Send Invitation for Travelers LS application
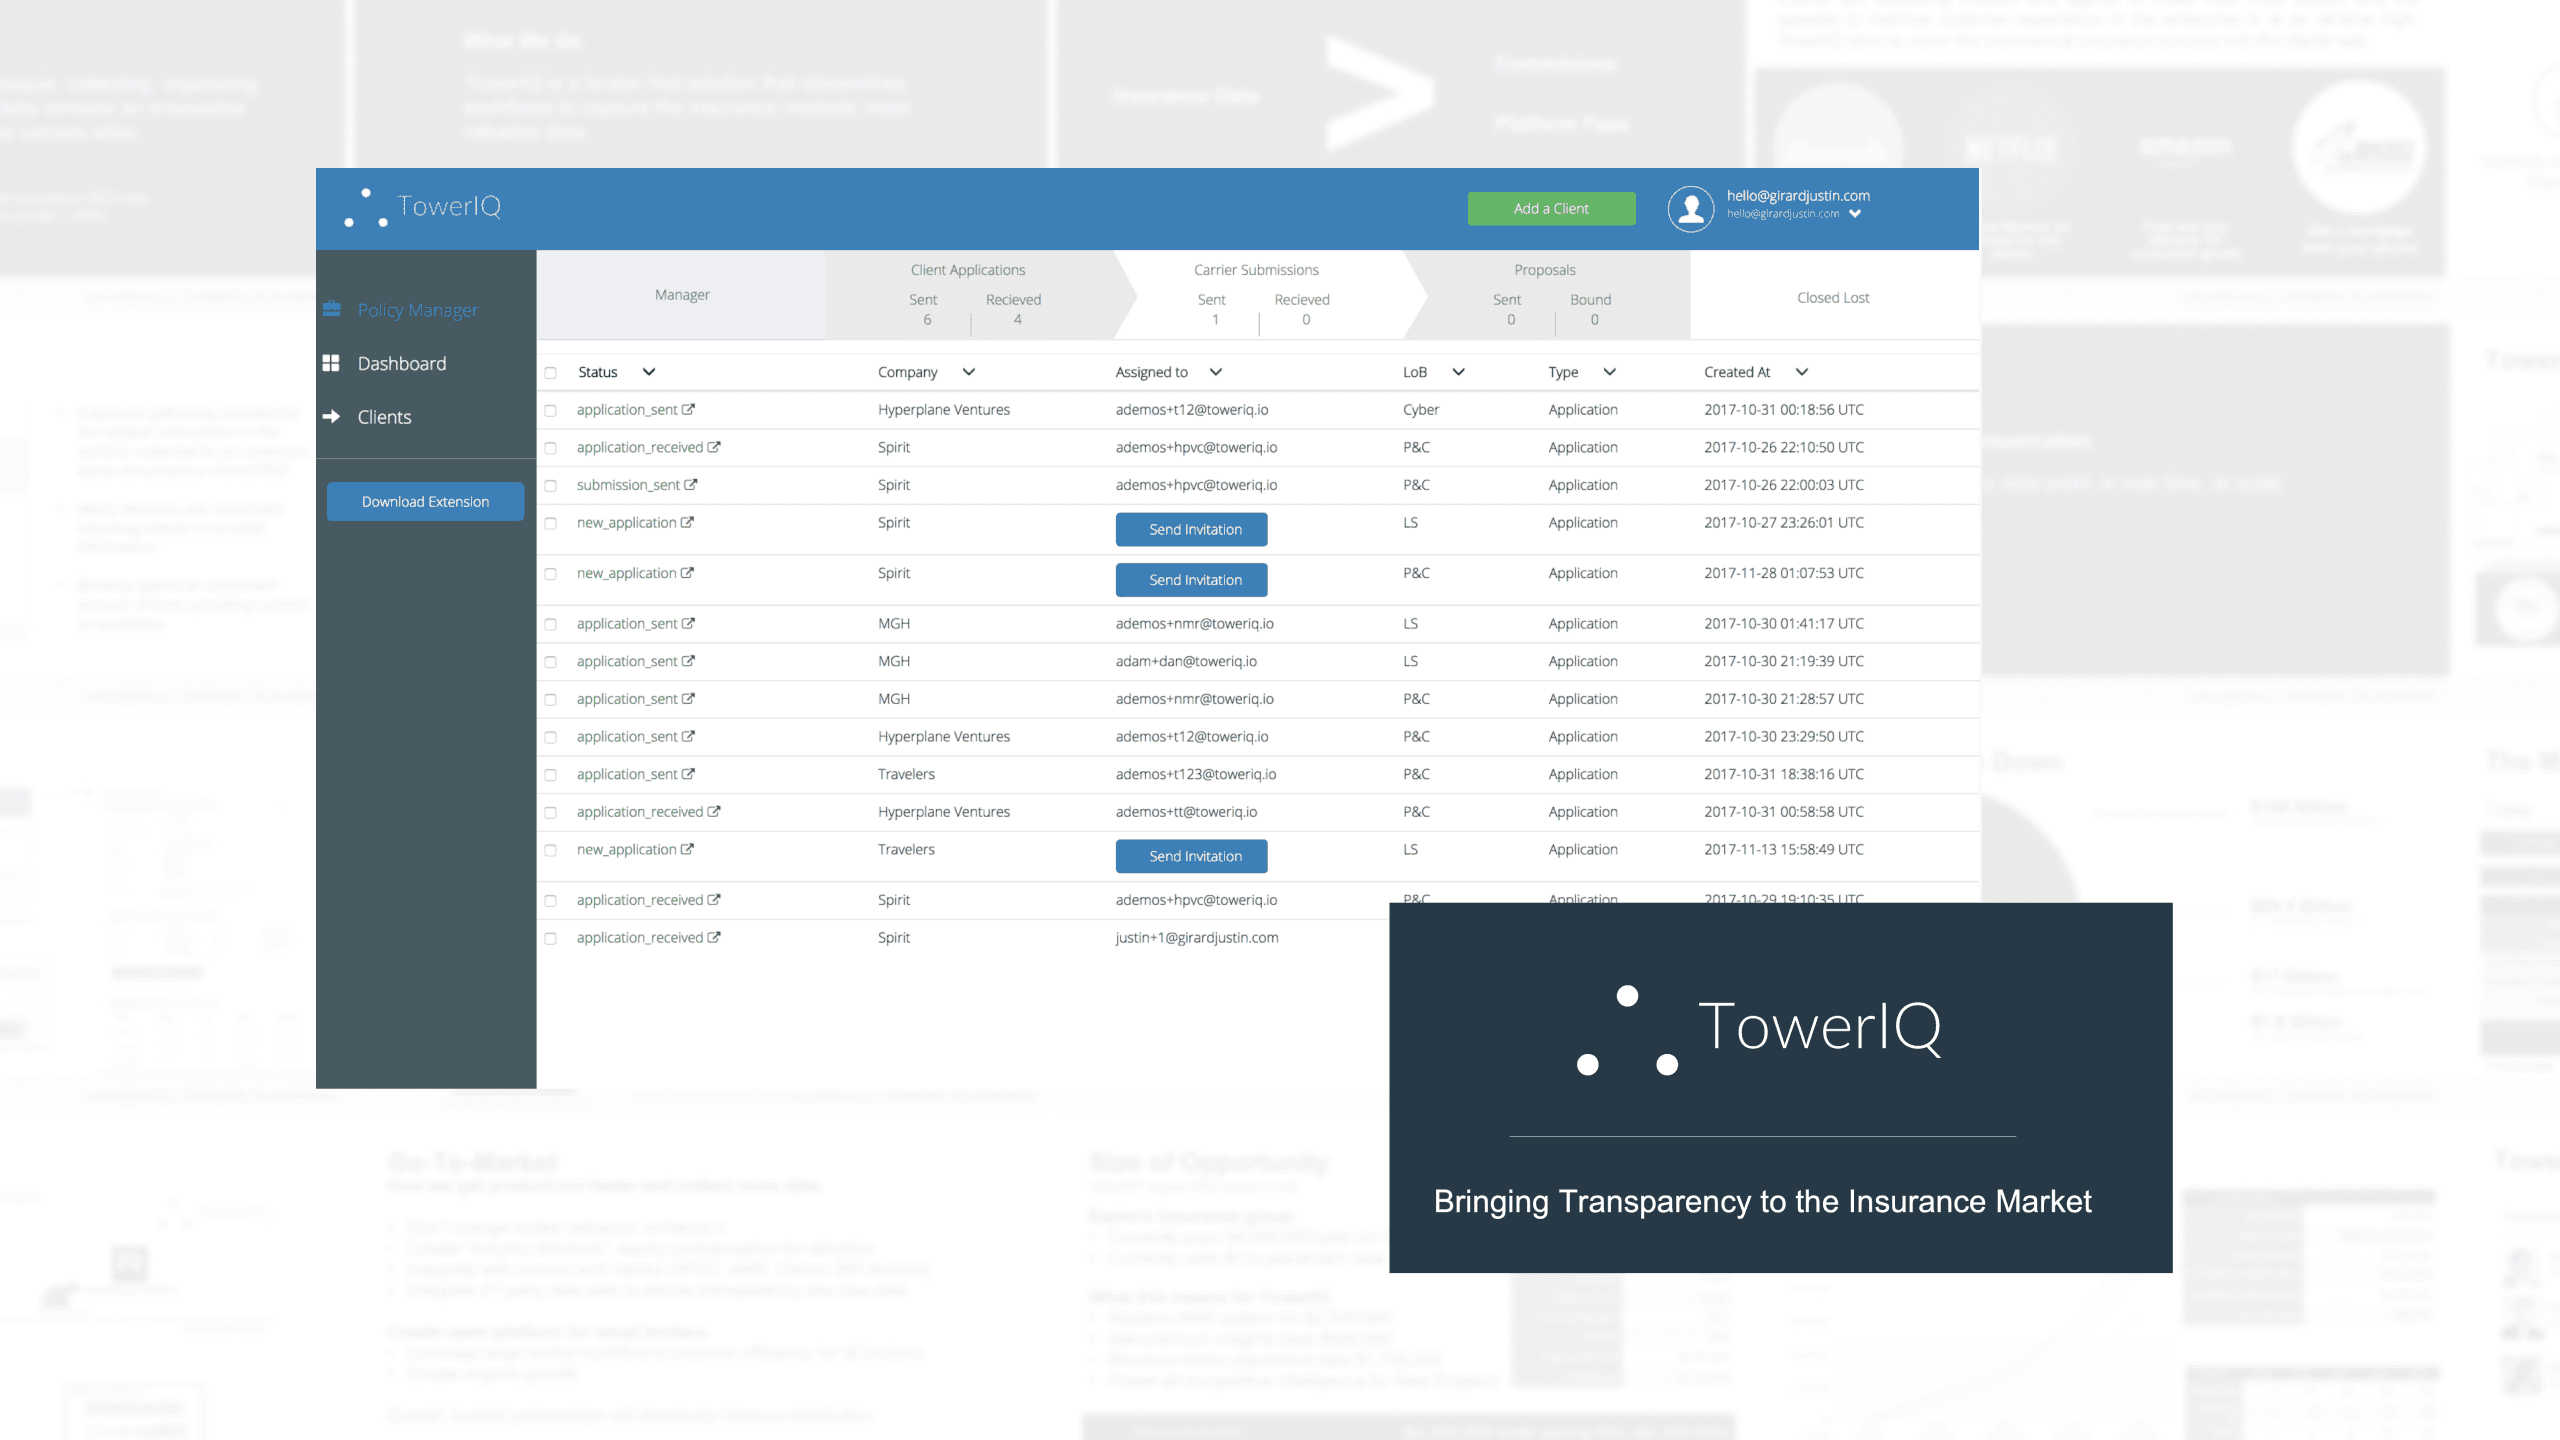 click(1191, 856)
